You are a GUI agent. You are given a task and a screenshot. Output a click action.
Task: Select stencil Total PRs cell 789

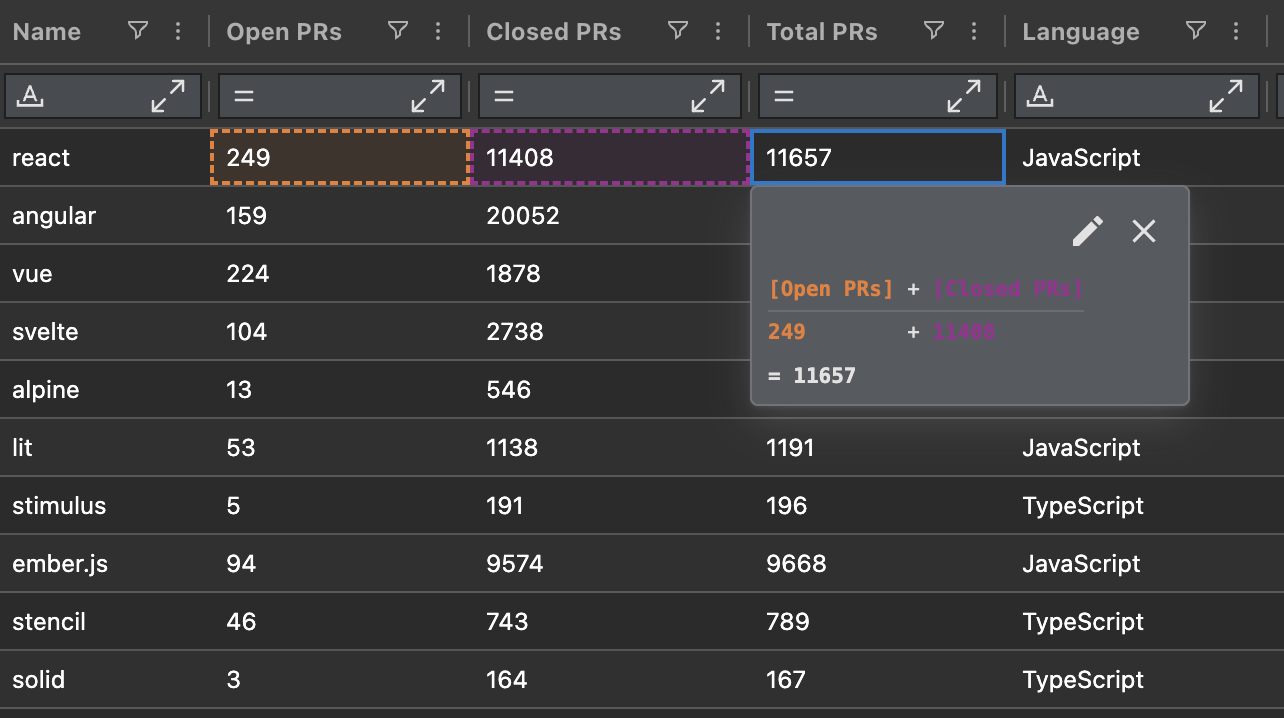coord(877,621)
